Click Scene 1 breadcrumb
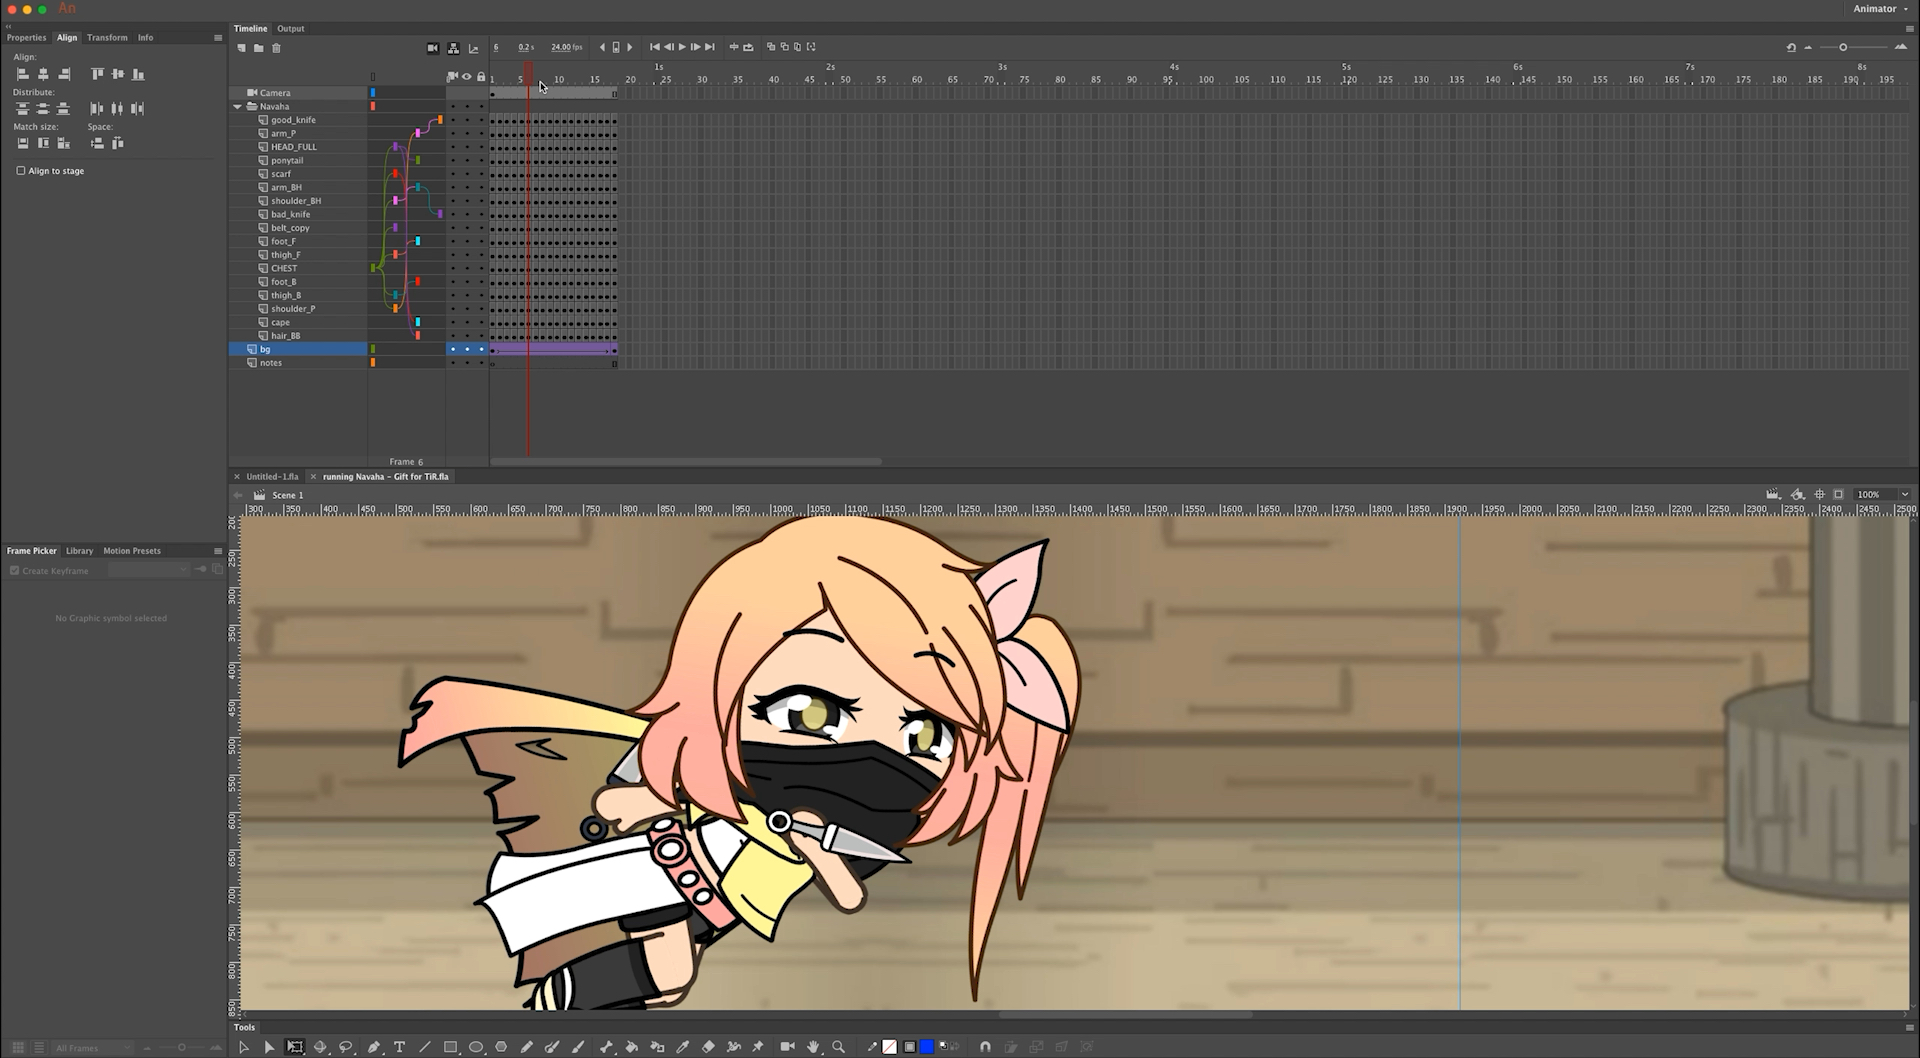 [x=287, y=495]
